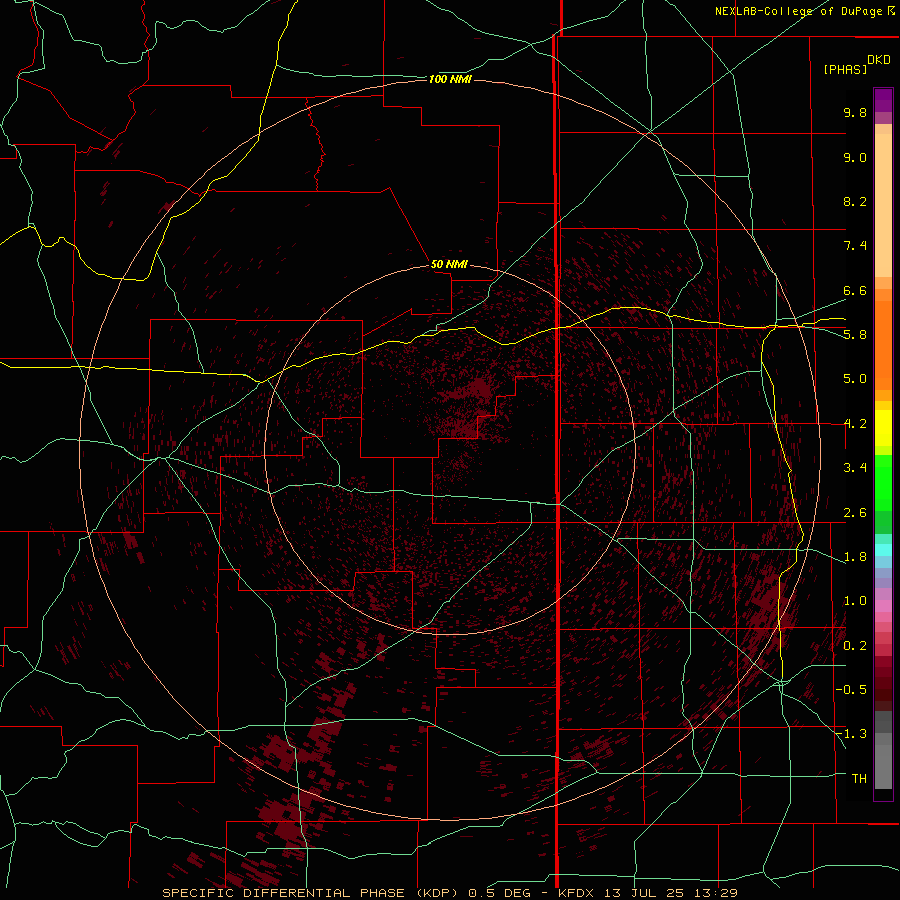The image size is (900, 900).
Task: Click the 6.6 value on the color scale
Action: pos(855,290)
